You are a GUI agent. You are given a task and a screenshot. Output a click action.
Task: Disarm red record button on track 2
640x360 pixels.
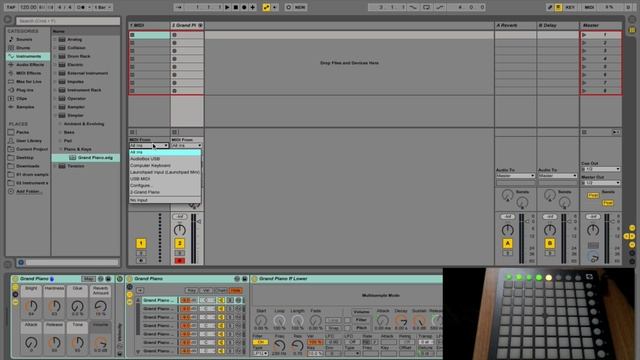(x=180, y=260)
